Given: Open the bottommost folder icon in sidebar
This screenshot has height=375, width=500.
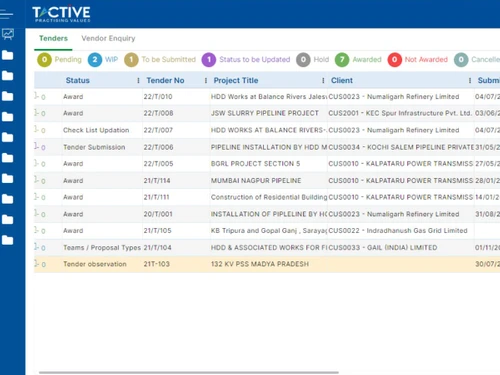Looking at the screenshot, I should click(8, 240).
